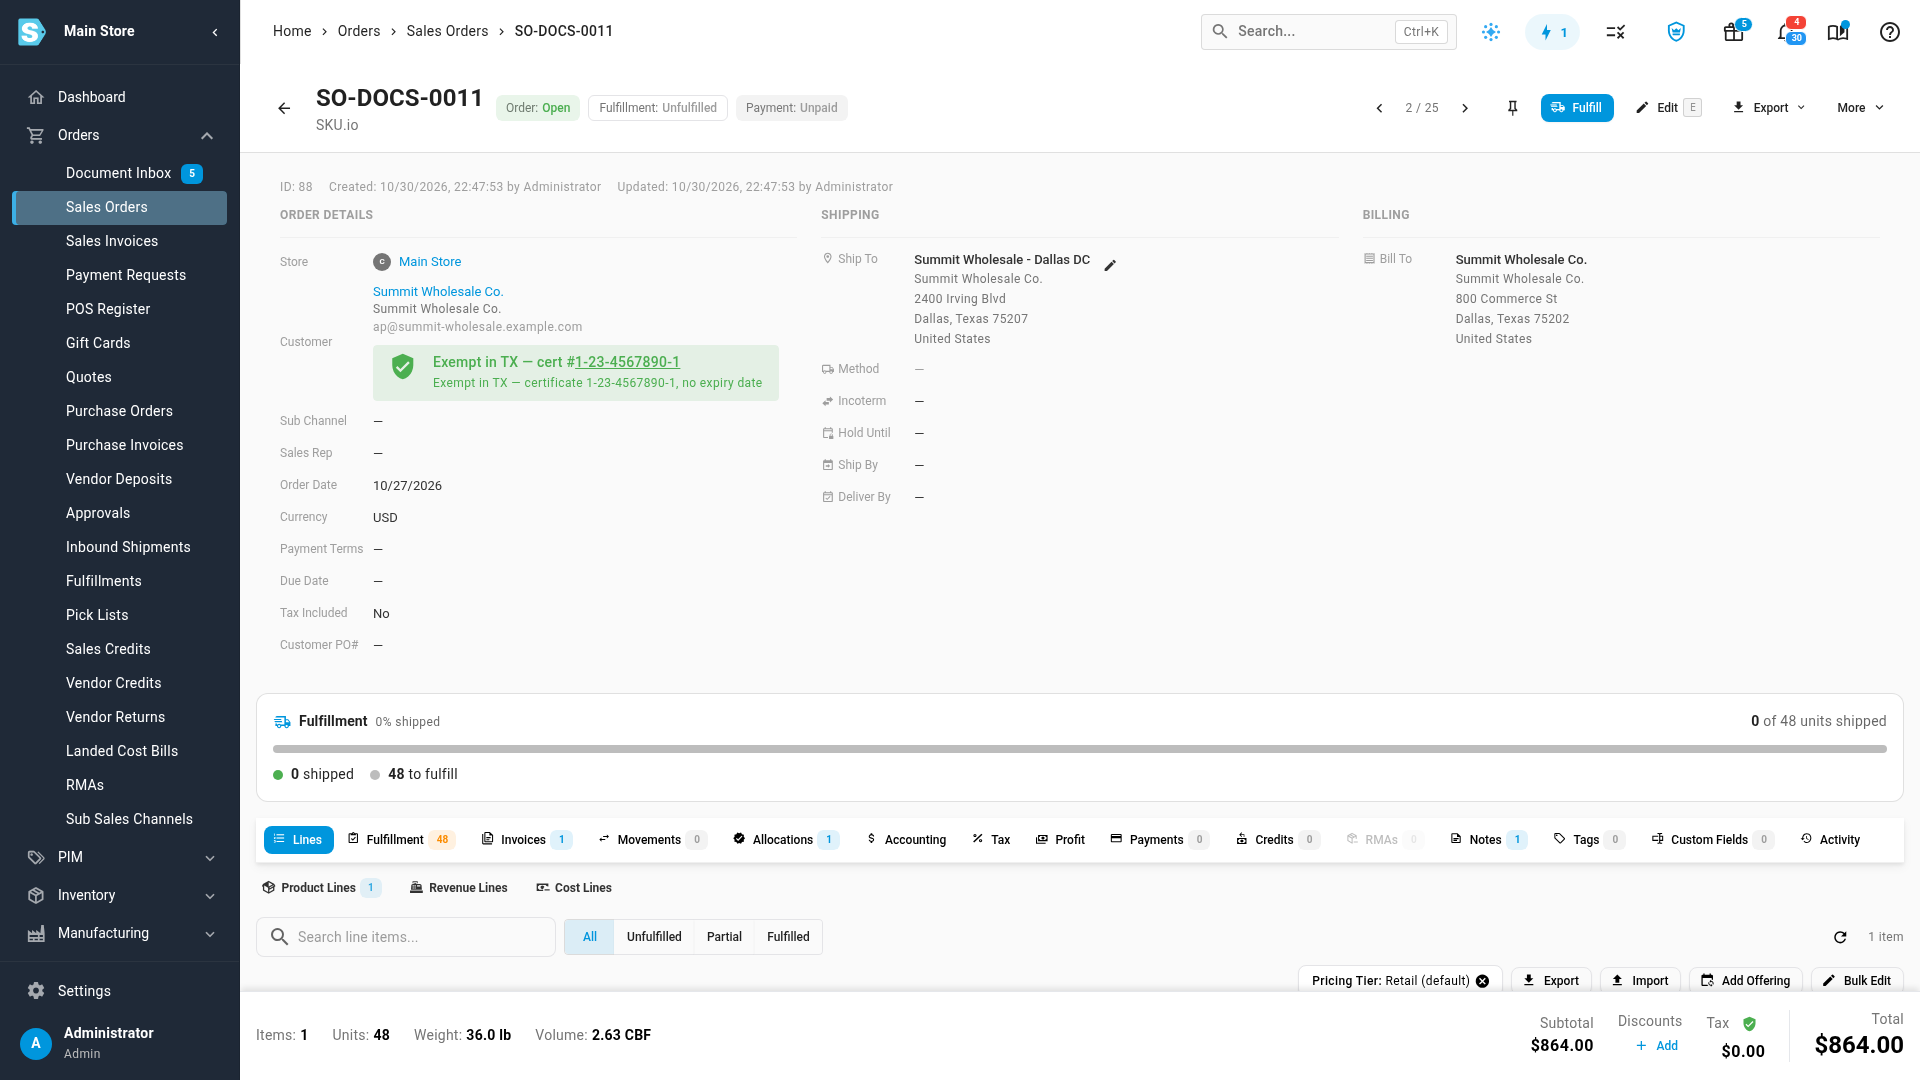Image resolution: width=1920 pixels, height=1080 pixels.
Task: Open the task checklist icon in header
Action: (1615, 32)
